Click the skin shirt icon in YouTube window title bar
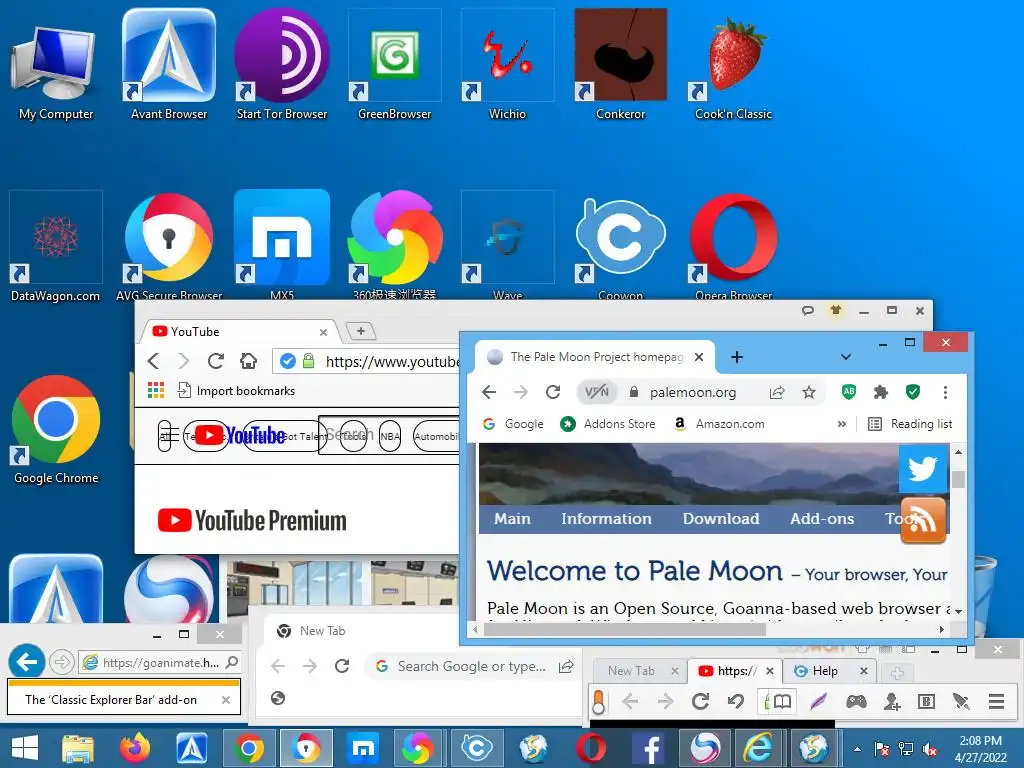This screenshot has width=1024, height=768. pyautogui.click(x=835, y=310)
